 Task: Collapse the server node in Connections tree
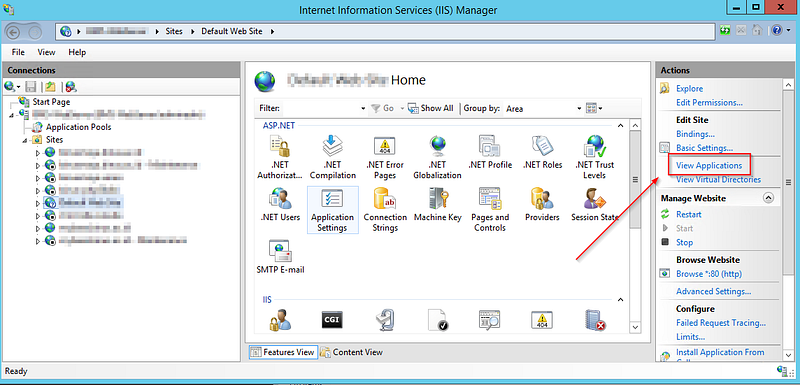click(12, 114)
